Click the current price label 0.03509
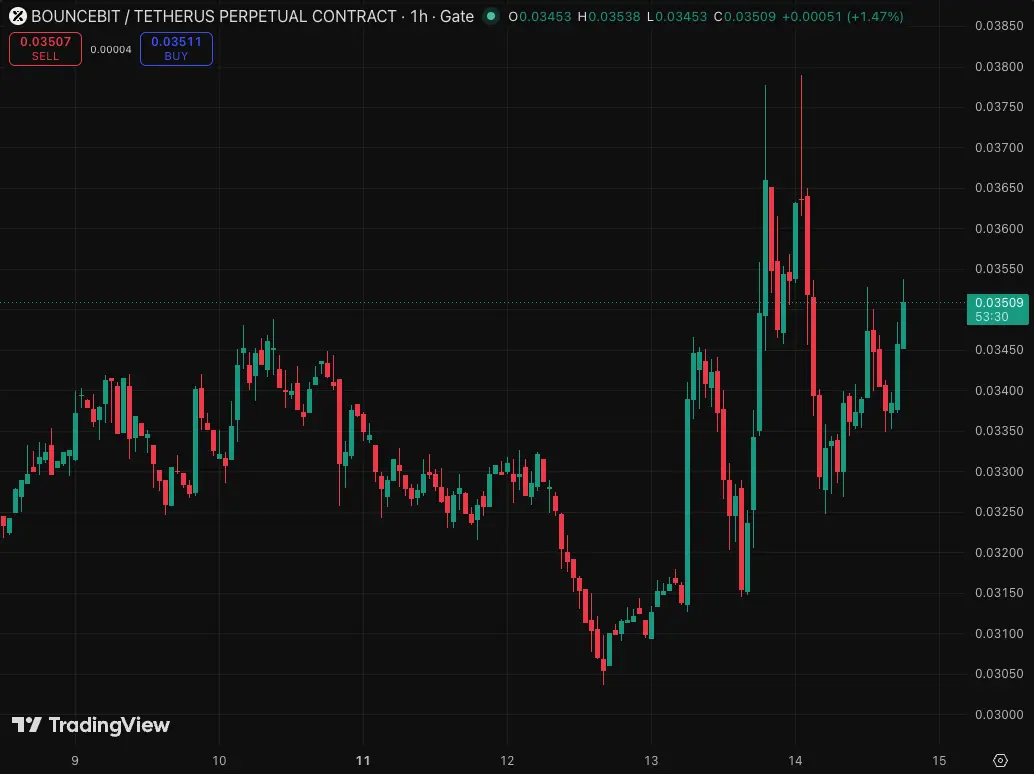 998,309
